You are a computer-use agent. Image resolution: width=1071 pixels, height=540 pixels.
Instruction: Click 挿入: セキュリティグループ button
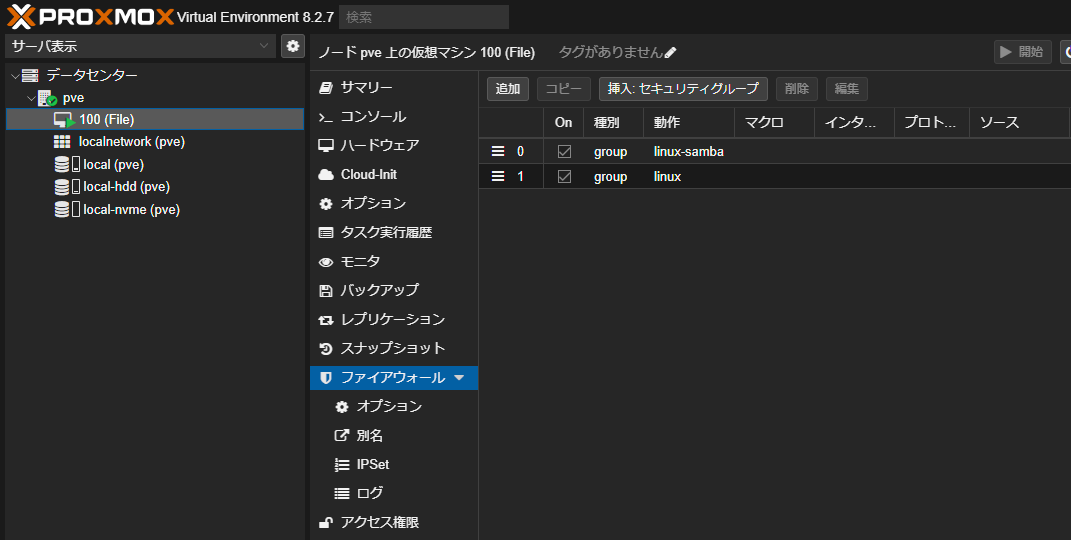coord(683,89)
